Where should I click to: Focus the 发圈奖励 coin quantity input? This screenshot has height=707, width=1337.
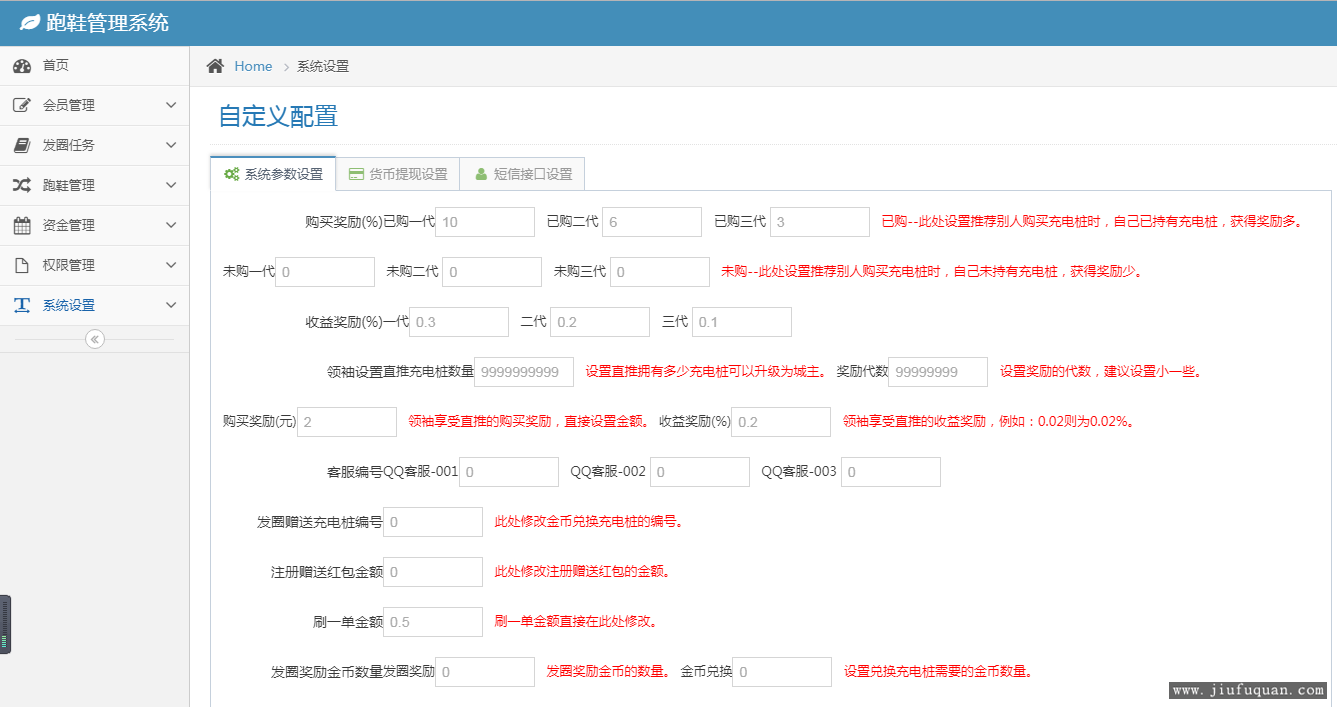point(485,672)
